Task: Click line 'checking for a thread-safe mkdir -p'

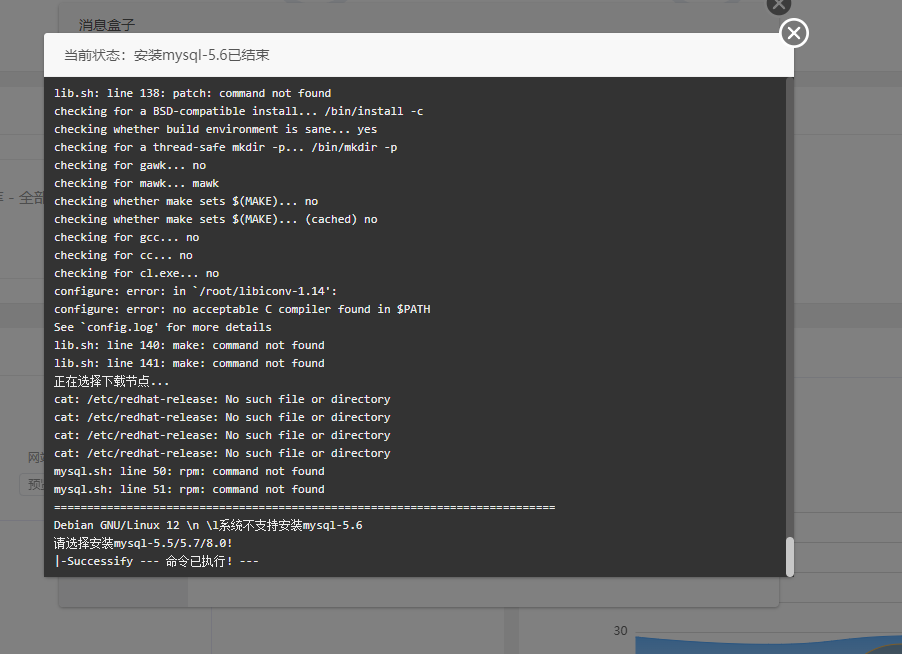Action: (x=226, y=147)
